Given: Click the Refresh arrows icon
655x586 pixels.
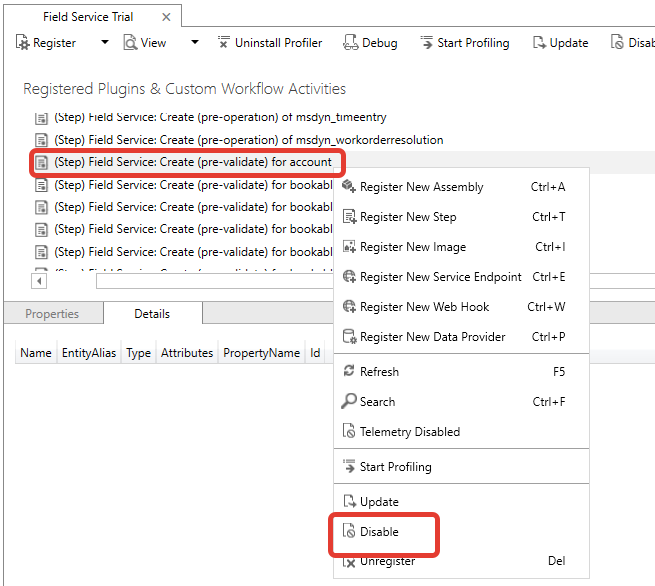Looking at the screenshot, I should click(349, 370).
